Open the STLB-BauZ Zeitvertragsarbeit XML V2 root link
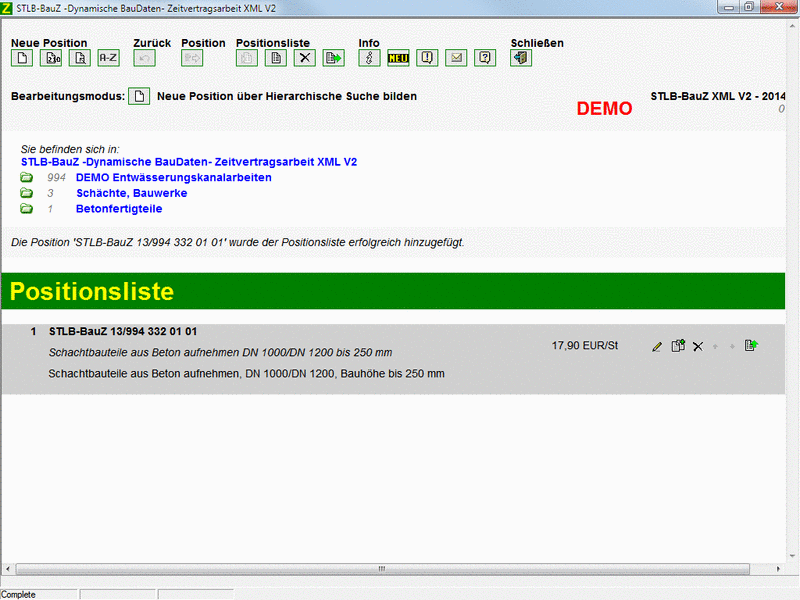The image size is (800, 600). click(x=189, y=162)
